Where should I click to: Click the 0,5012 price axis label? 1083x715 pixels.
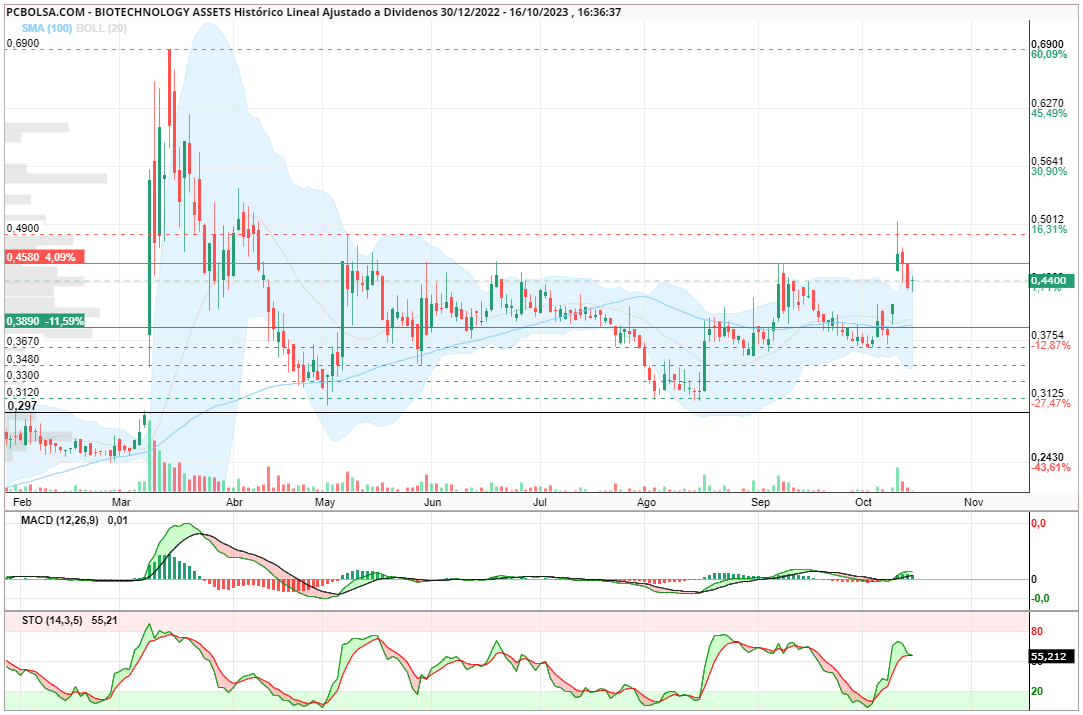1048,219
